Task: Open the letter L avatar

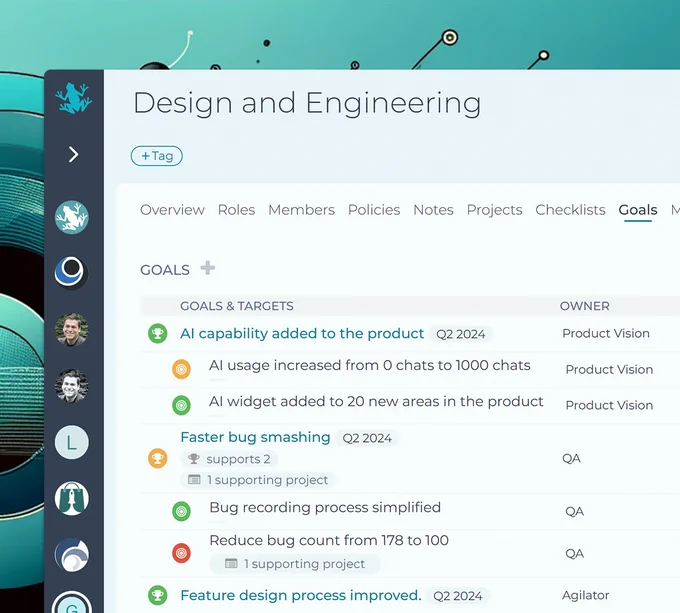Action: click(x=72, y=442)
